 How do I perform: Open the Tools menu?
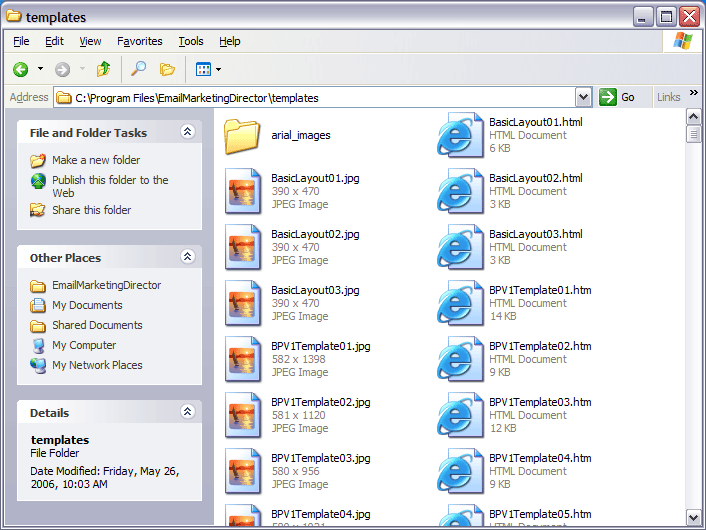coord(191,41)
